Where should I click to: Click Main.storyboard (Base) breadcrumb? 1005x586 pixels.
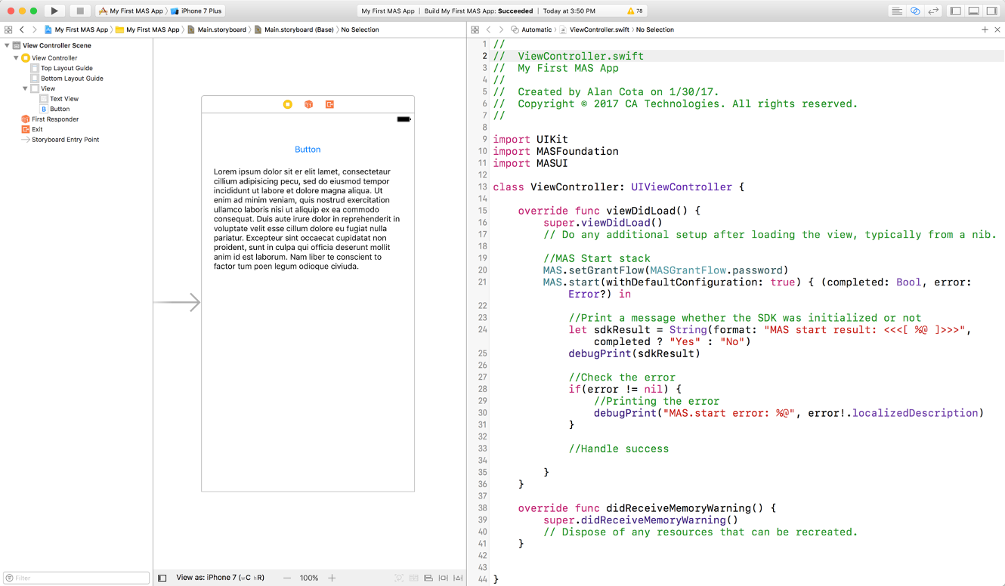tap(294, 29)
